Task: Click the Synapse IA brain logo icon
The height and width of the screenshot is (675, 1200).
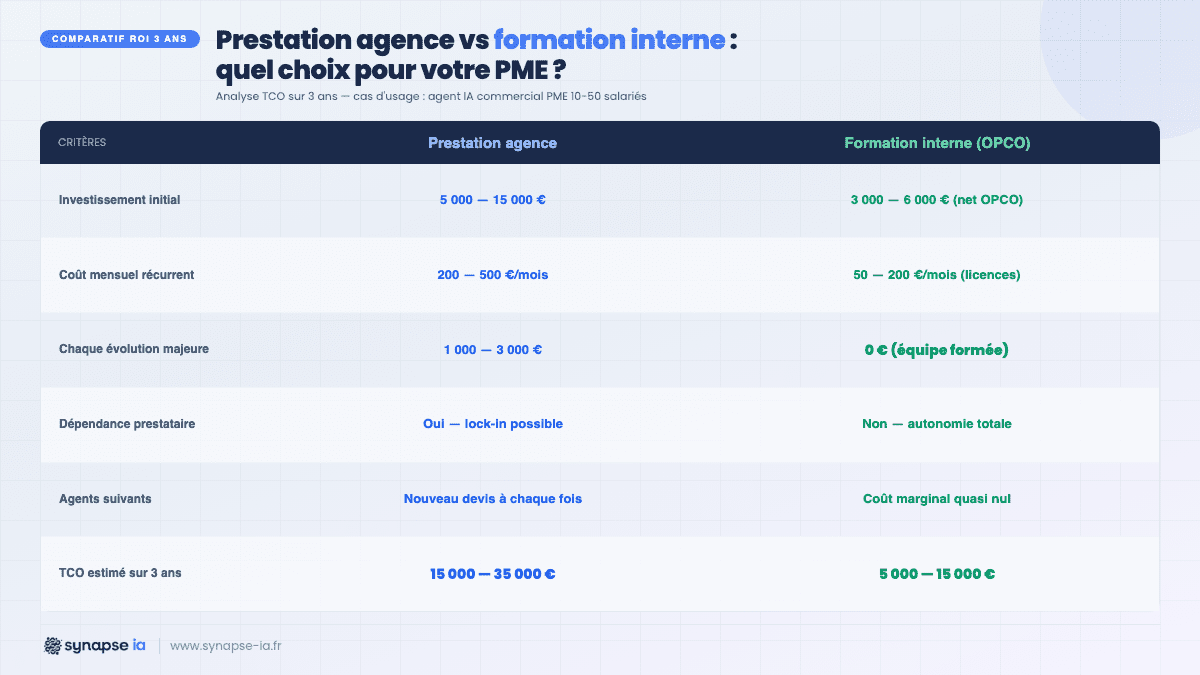Action: tap(53, 646)
